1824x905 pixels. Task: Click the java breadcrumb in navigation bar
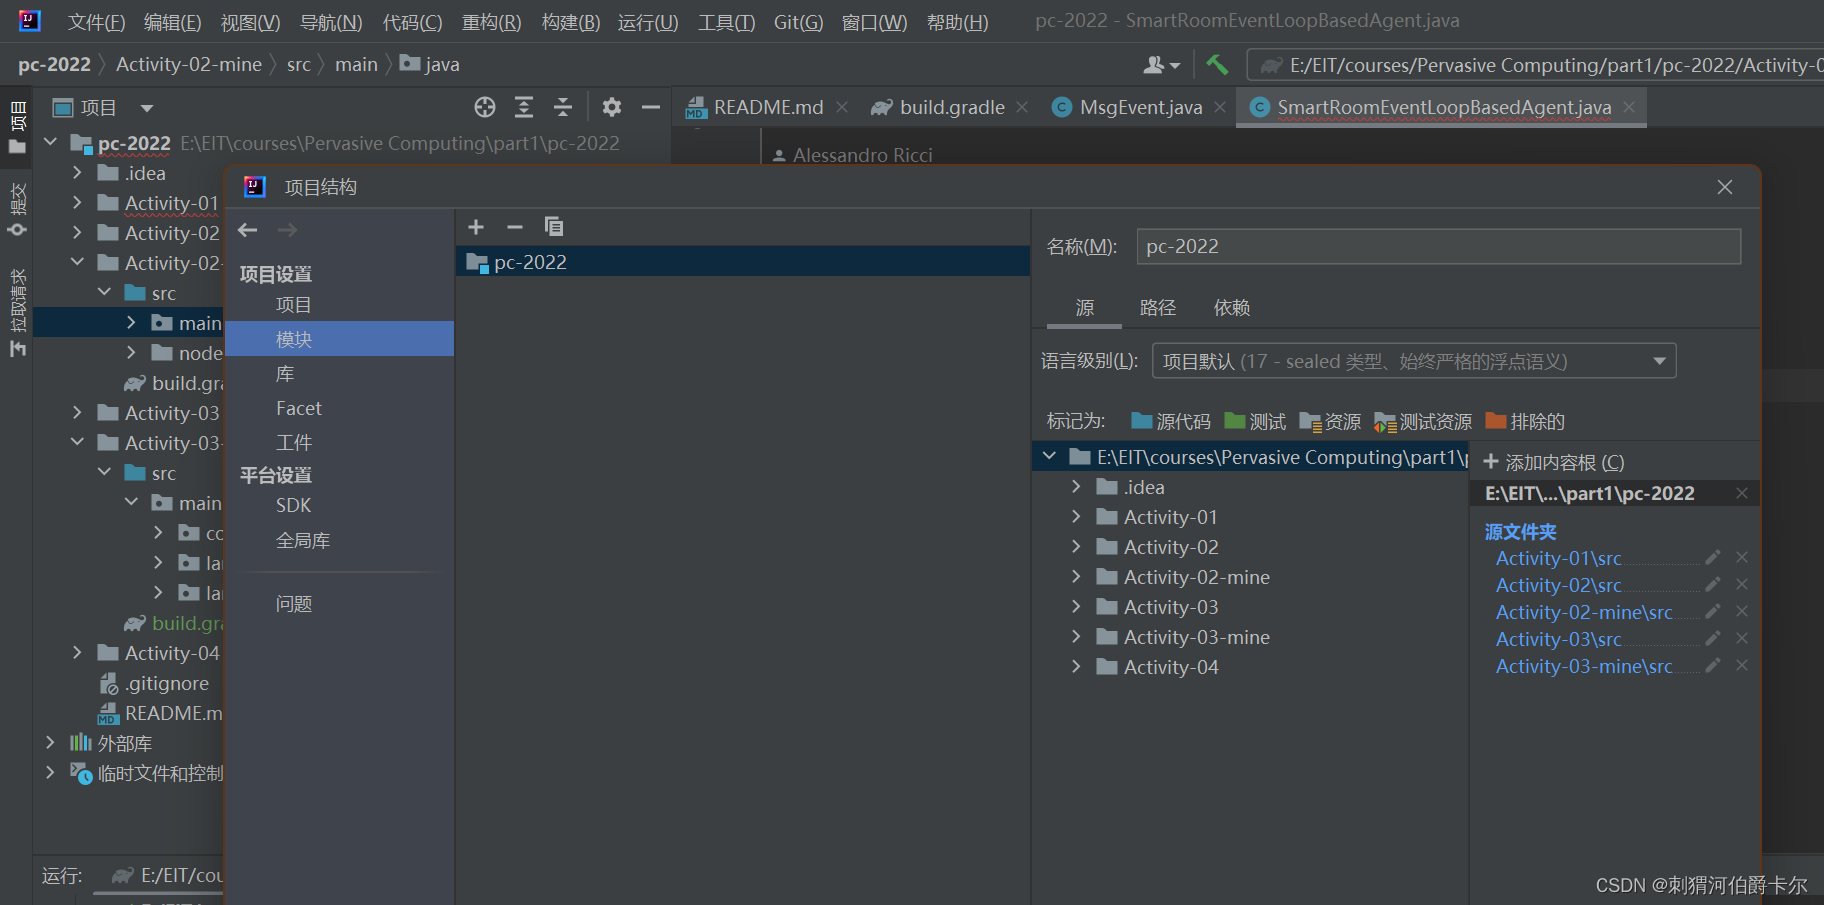[431, 65]
